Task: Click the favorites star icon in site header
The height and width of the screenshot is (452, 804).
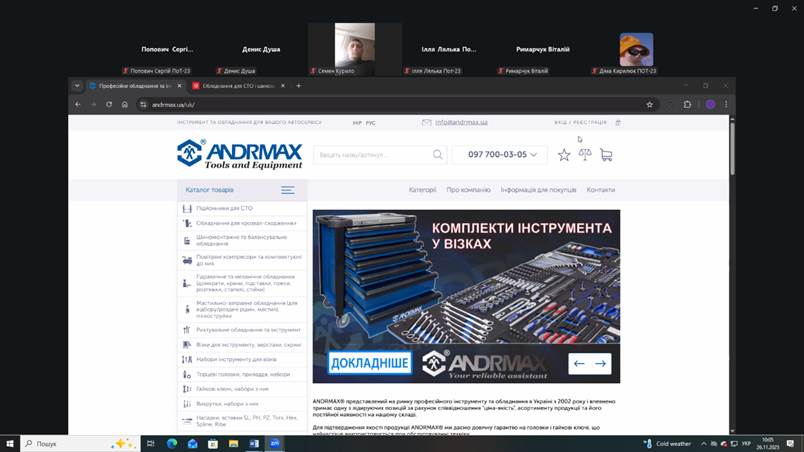Action: tap(564, 155)
